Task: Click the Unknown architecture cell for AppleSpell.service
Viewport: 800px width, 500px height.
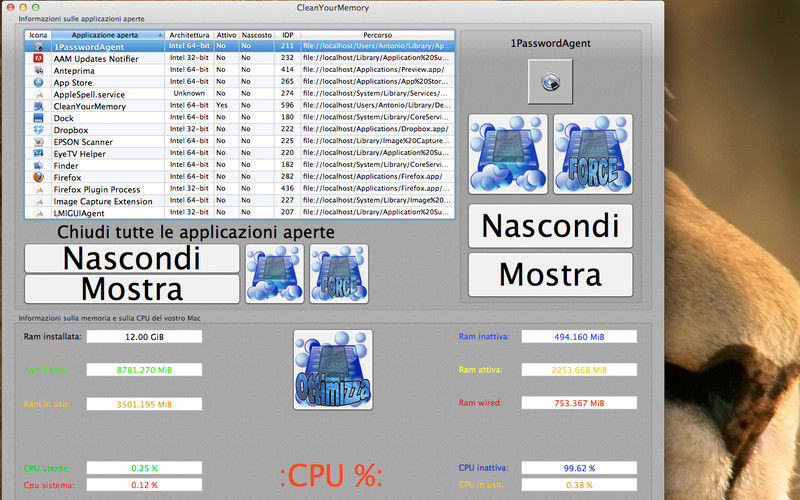Action: (x=189, y=93)
